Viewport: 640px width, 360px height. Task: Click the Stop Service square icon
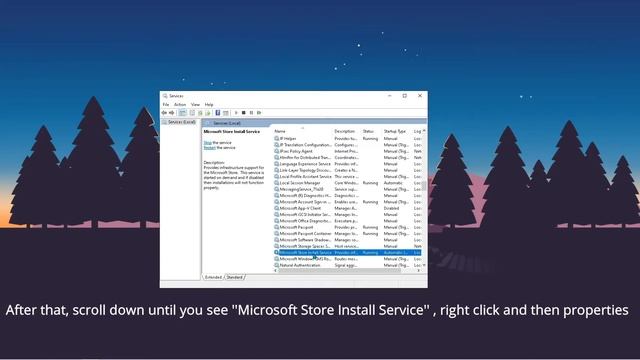(x=244, y=113)
